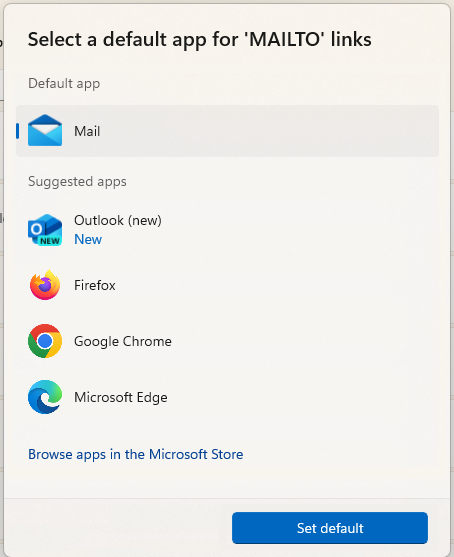Click the dialog title about MAILTO links
Screen dimensions: 454x557
pos(200,39)
